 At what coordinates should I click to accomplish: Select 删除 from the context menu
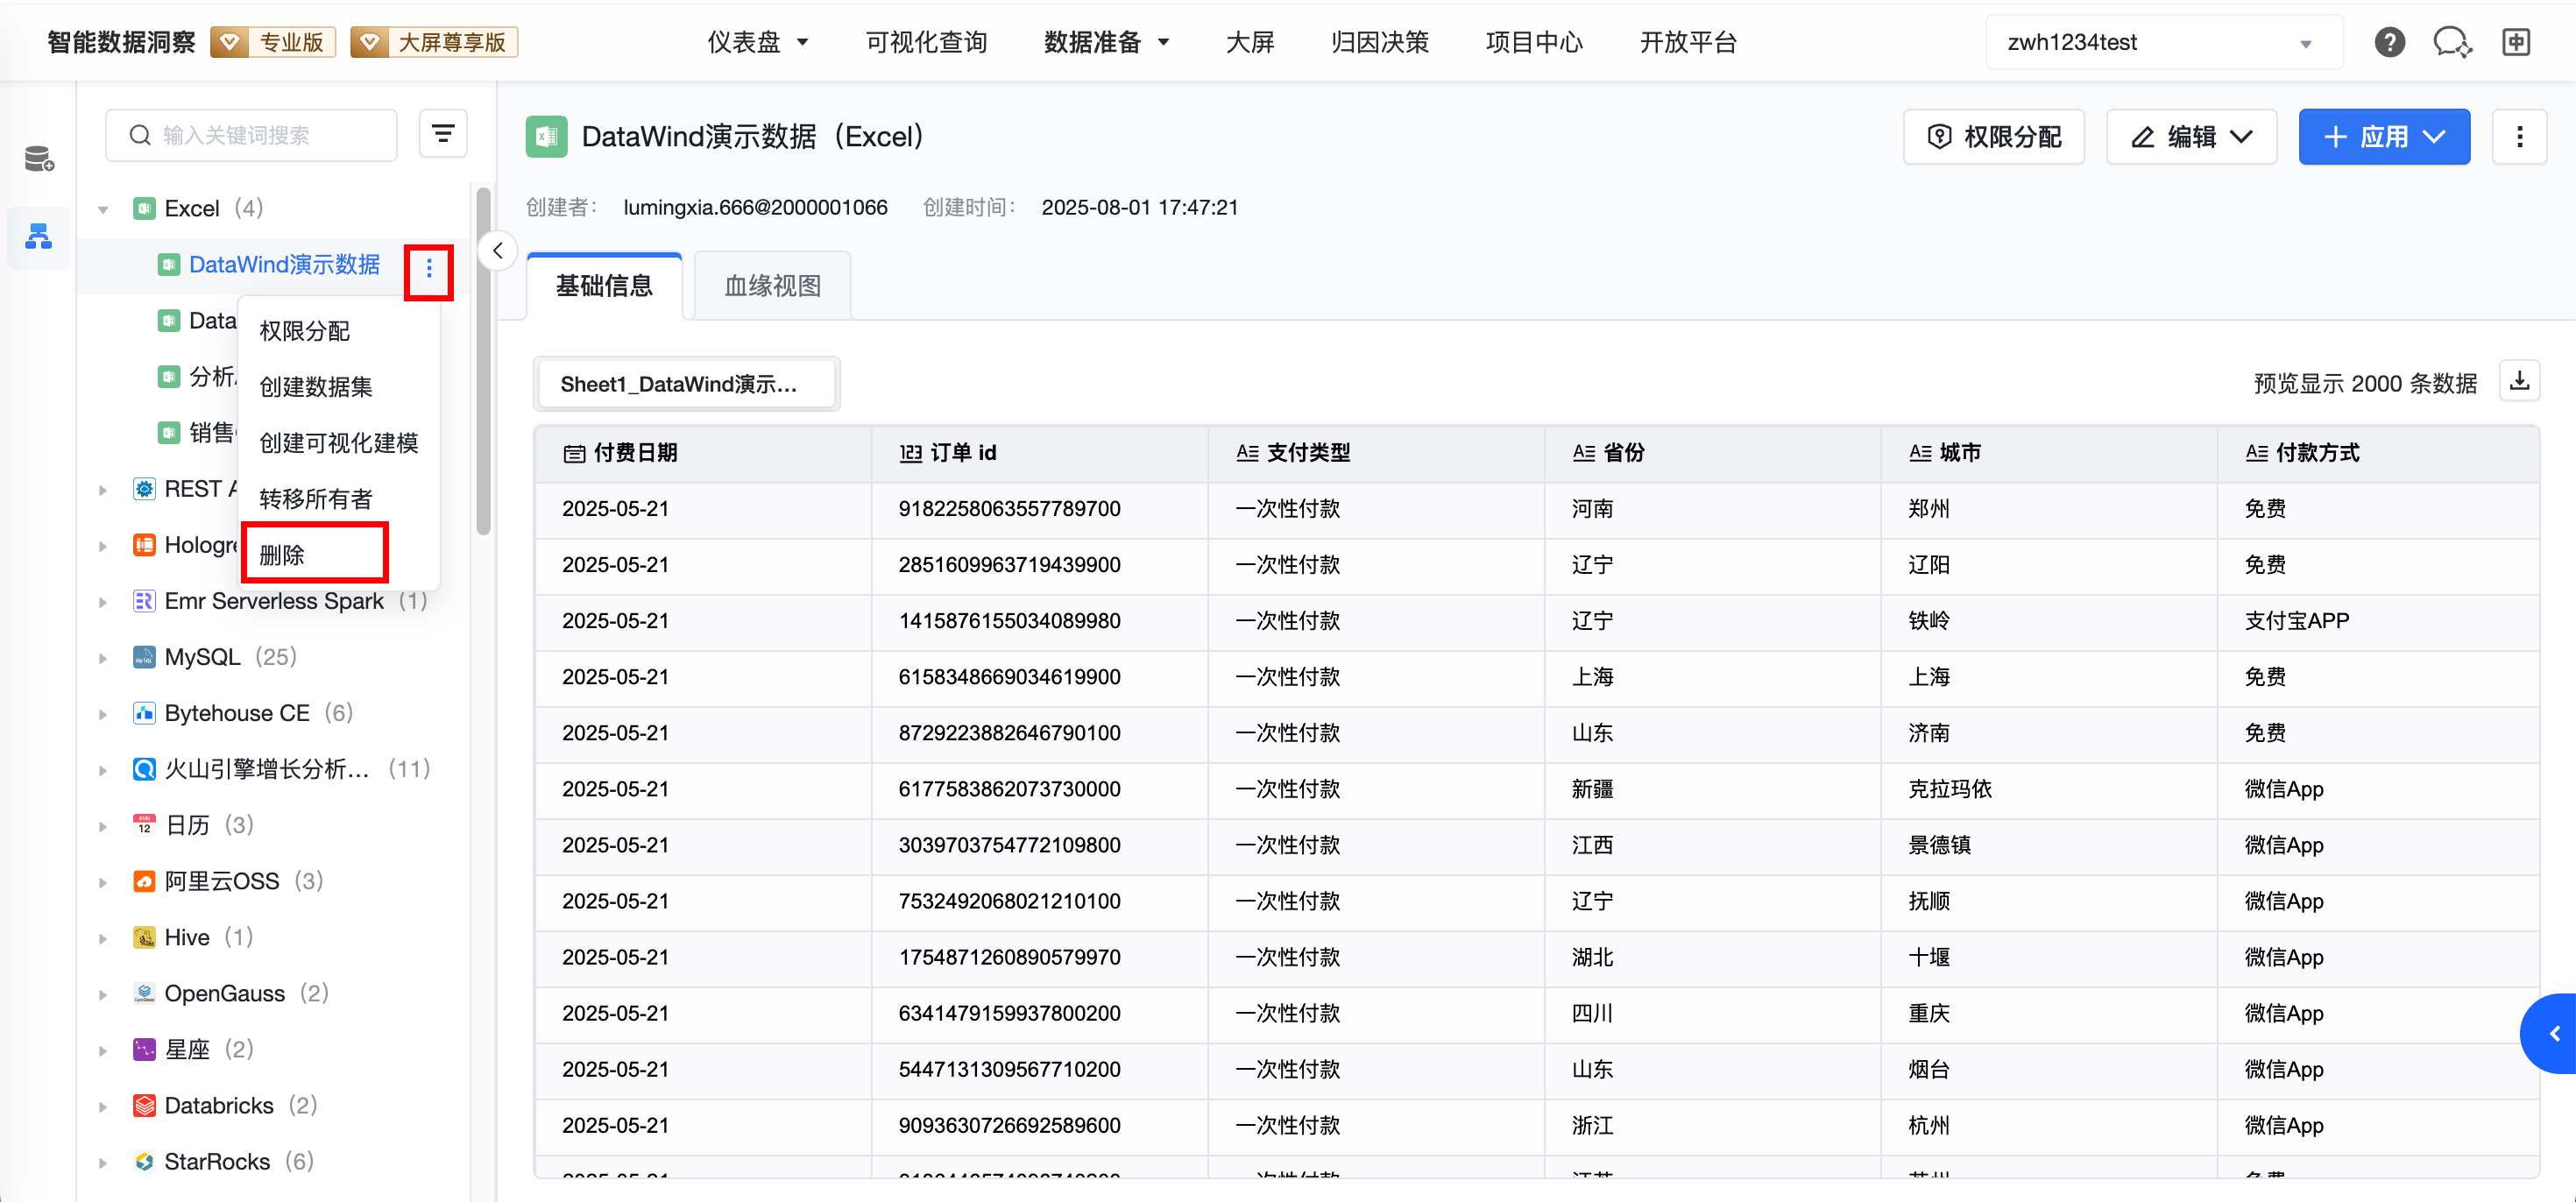tap(283, 555)
